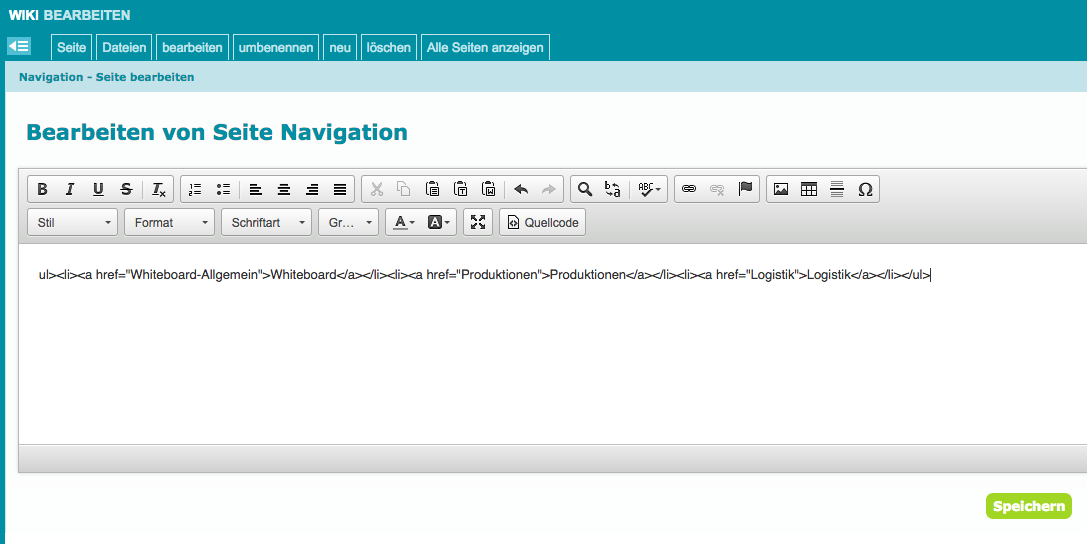Screen dimensions: 1087x544
Task: Maximize the editor area
Action: [x=478, y=222]
